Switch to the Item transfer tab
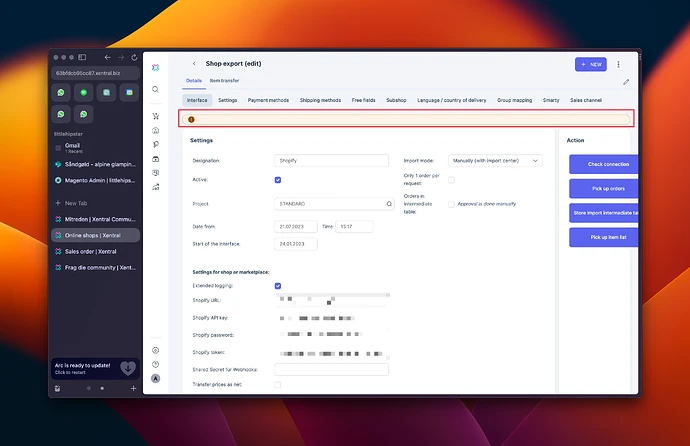The width and height of the screenshot is (690, 446). pyautogui.click(x=224, y=80)
